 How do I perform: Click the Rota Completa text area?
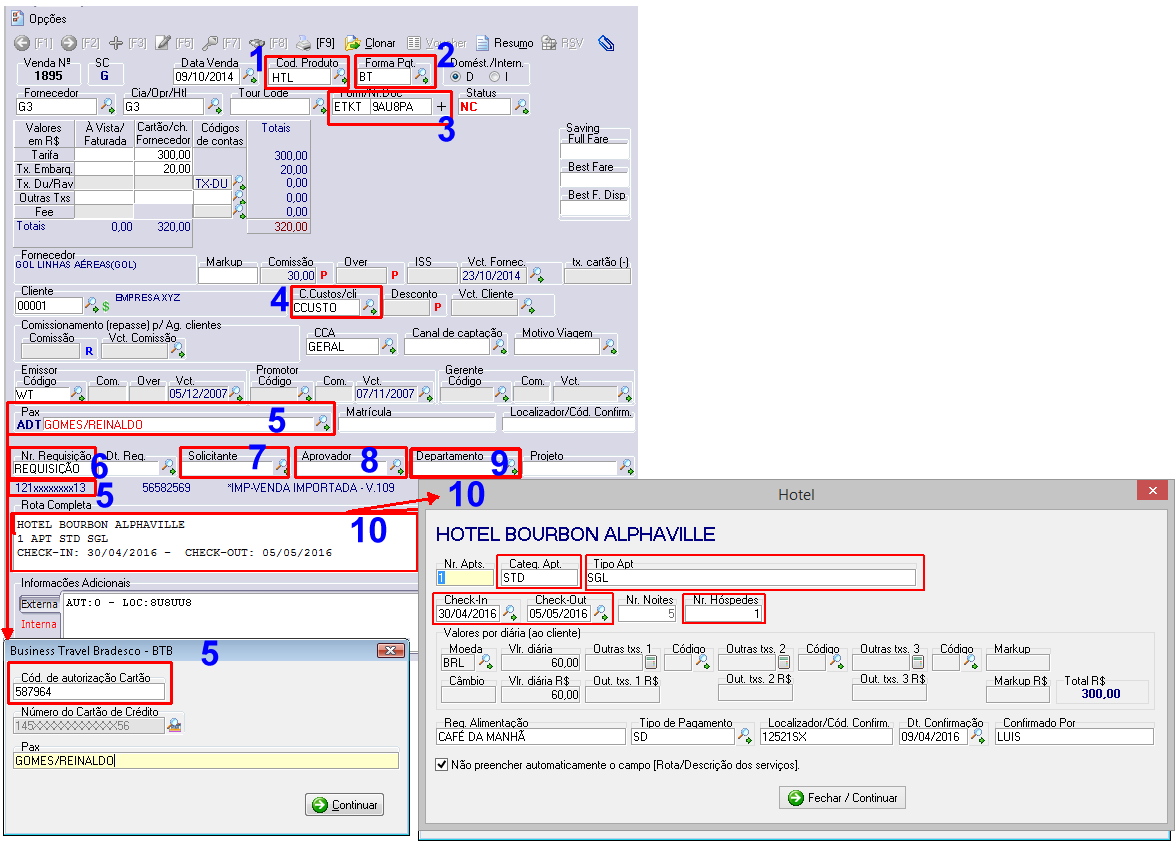point(215,542)
